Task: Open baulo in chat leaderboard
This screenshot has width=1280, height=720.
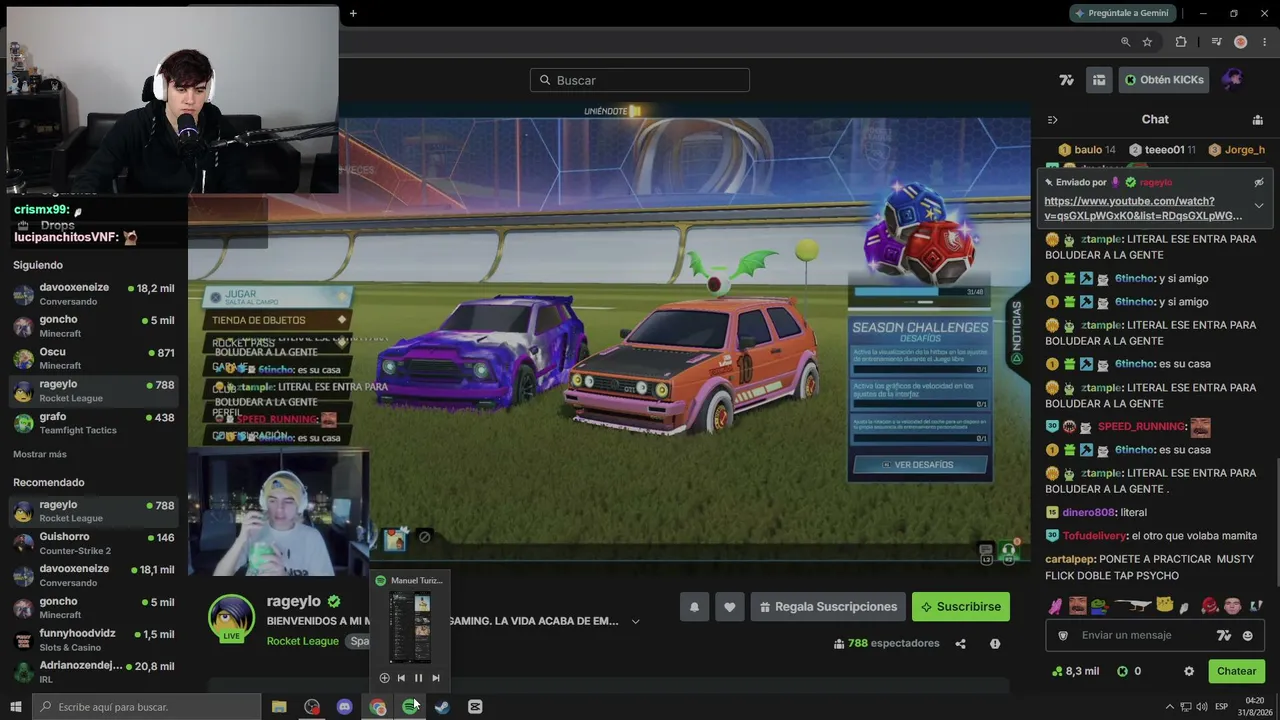Action: [1088, 150]
